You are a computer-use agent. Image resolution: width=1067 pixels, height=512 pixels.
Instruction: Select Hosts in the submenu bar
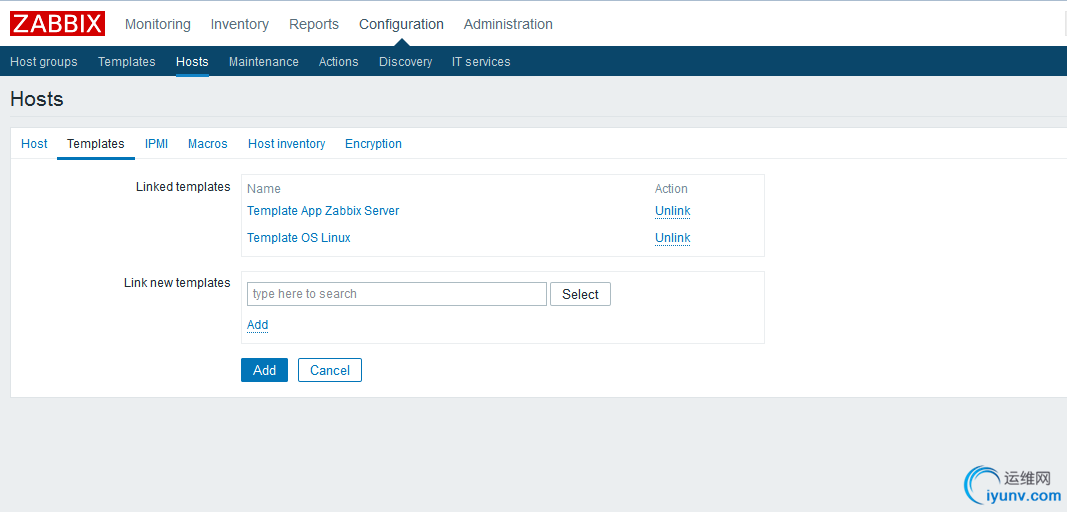[192, 62]
